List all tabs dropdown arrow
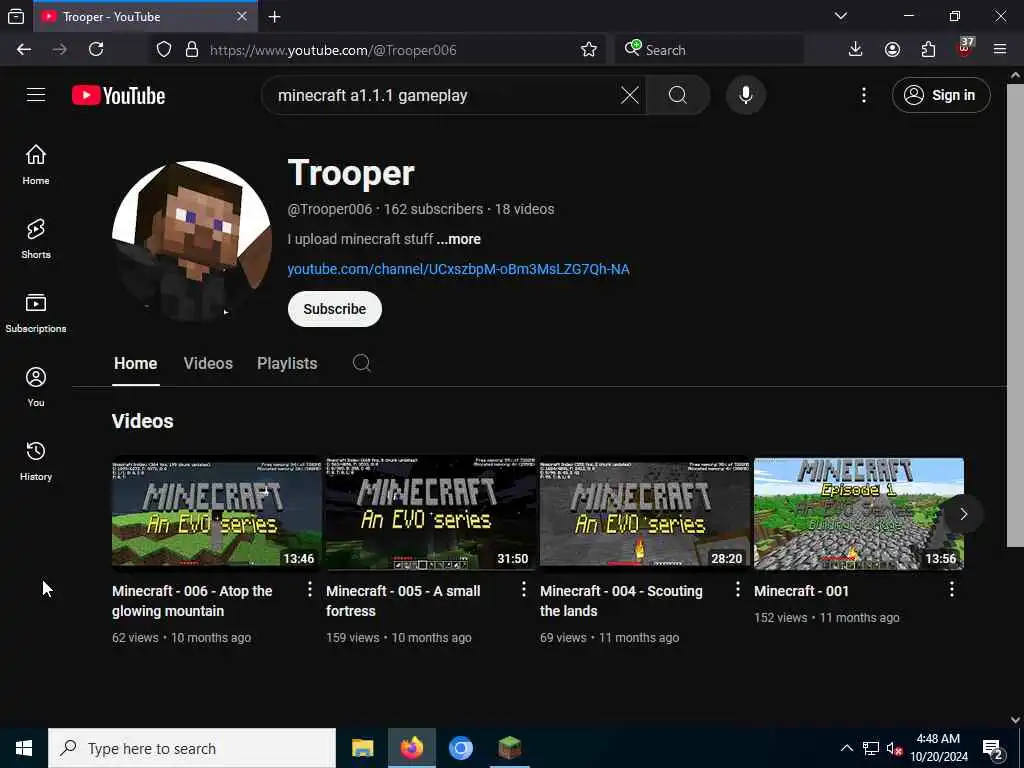The width and height of the screenshot is (1024, 768). click(841, 16)
